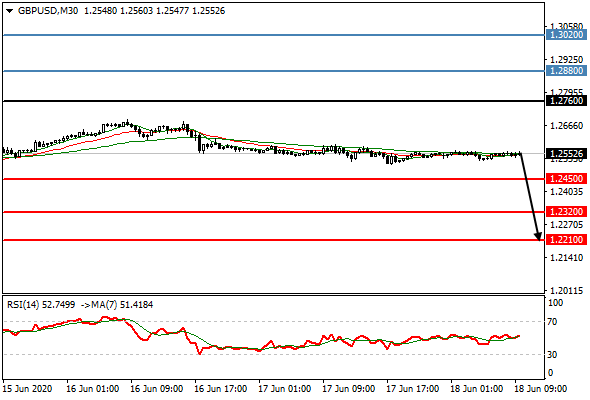
Task: Click the black arrowhead at 1.22100
Action: coord(538,236)
